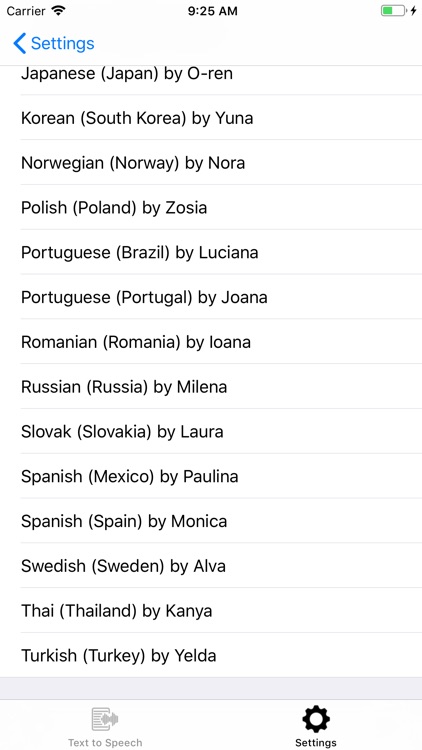Tap the Settings gear icon
Image resolution: width=422 pixels, height=750 pixels.
click(x=316, y=719)
